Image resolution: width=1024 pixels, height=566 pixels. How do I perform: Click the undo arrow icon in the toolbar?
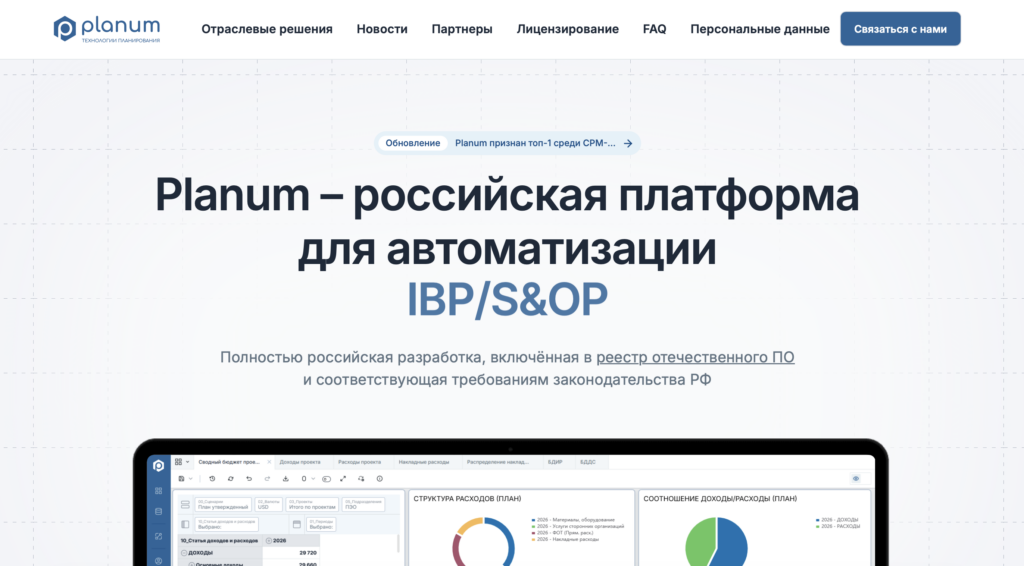(x=249, y=479)
